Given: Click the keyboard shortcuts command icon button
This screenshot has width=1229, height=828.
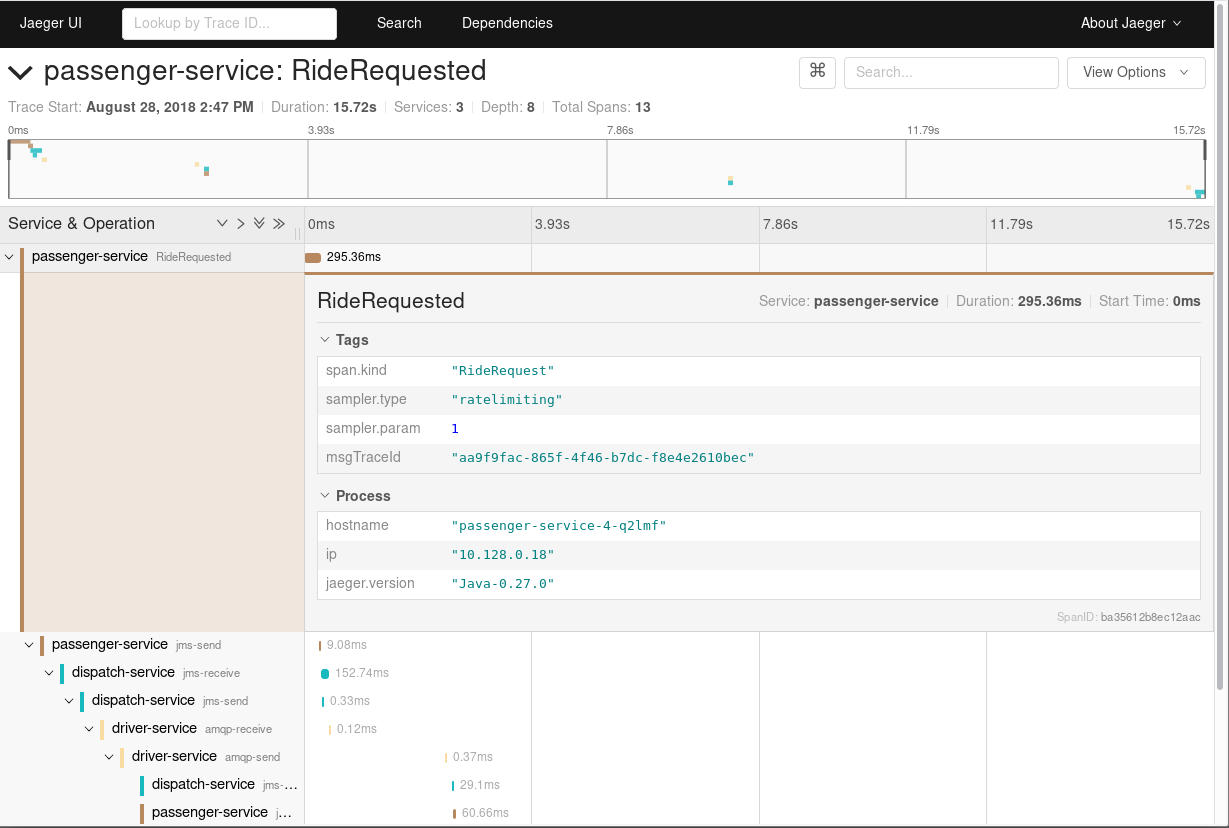Looking at the screenshot, I should (x=817, y=72).
